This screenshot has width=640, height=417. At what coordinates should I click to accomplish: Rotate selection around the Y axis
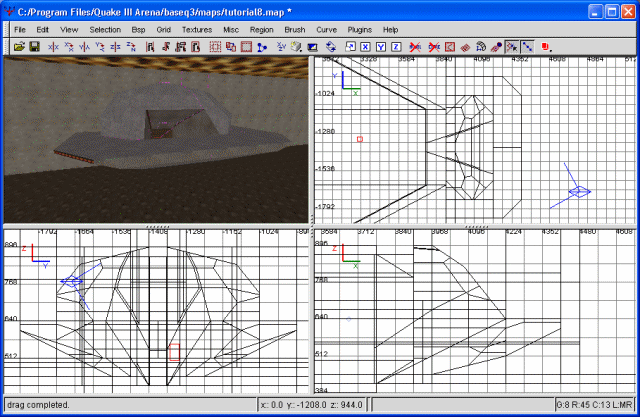[100, 47]
